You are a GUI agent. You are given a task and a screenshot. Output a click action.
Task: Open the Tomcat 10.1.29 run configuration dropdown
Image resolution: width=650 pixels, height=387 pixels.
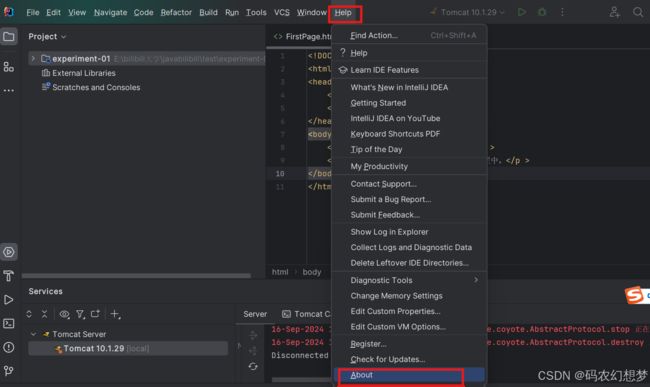467,12
